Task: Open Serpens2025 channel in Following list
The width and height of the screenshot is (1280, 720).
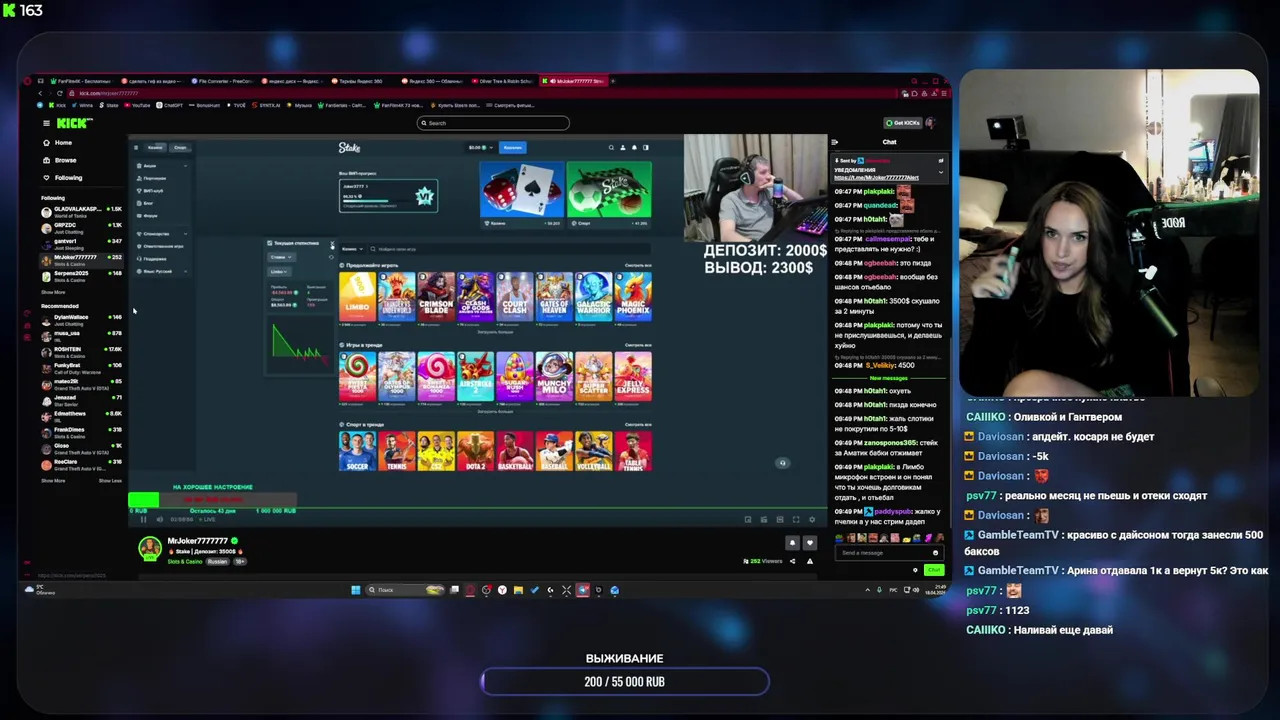Action: pyautogui.click(x=81, y=275)
